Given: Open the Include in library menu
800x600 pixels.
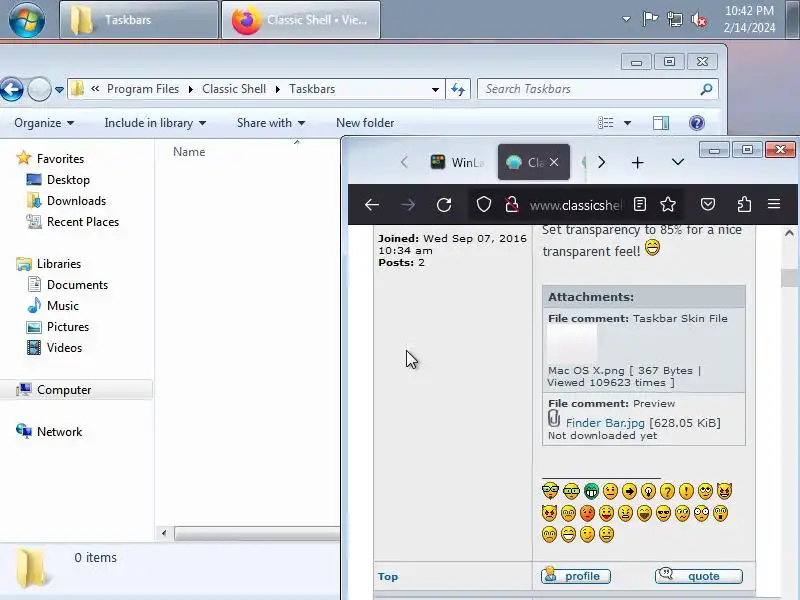Looking at the screenshot, I should tap(155, 123).
